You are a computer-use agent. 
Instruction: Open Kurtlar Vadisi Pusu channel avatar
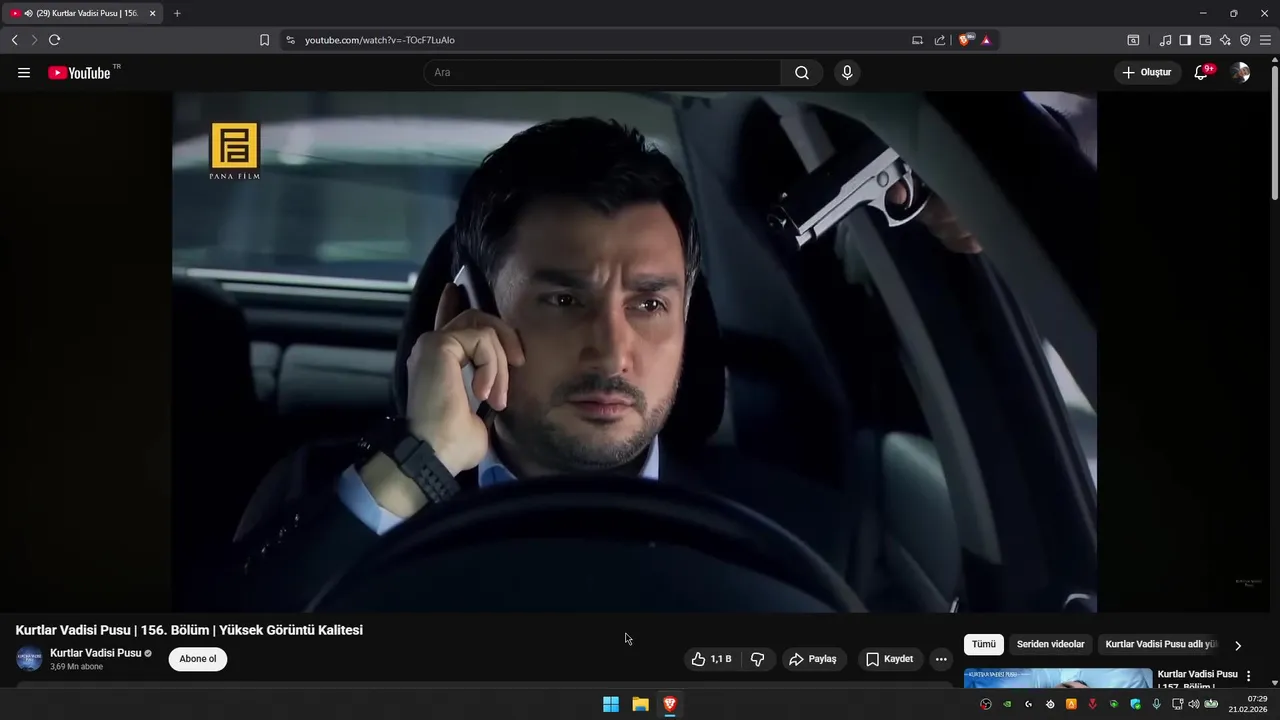29,659
